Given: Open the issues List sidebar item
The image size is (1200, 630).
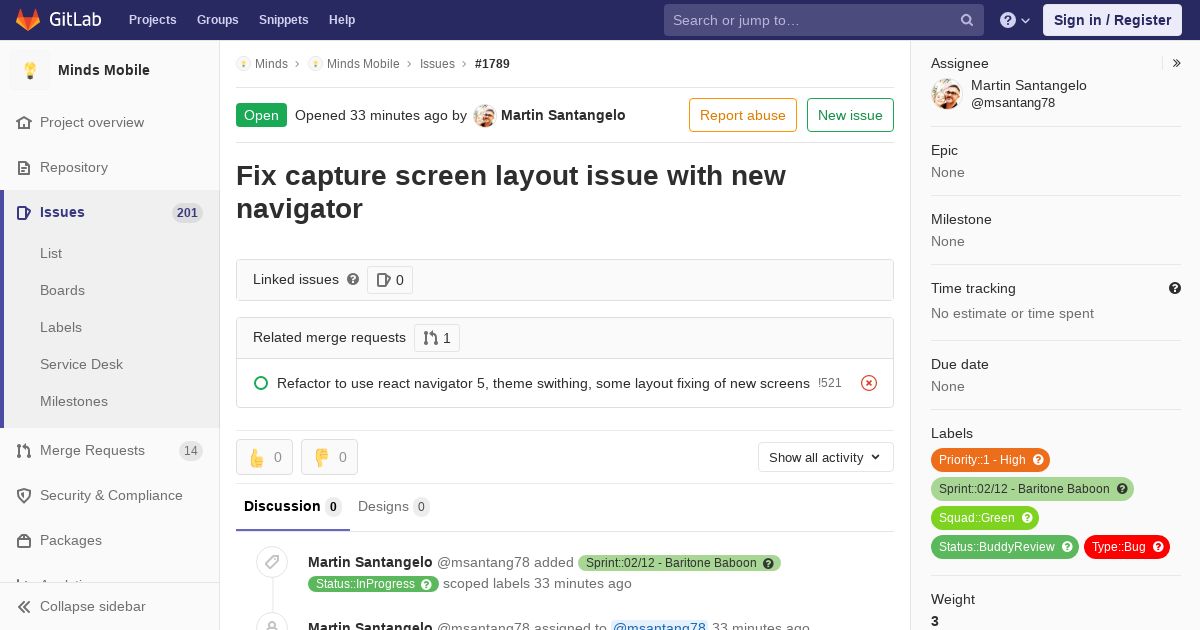Looking at the screenshot, I should click(51, 253).
